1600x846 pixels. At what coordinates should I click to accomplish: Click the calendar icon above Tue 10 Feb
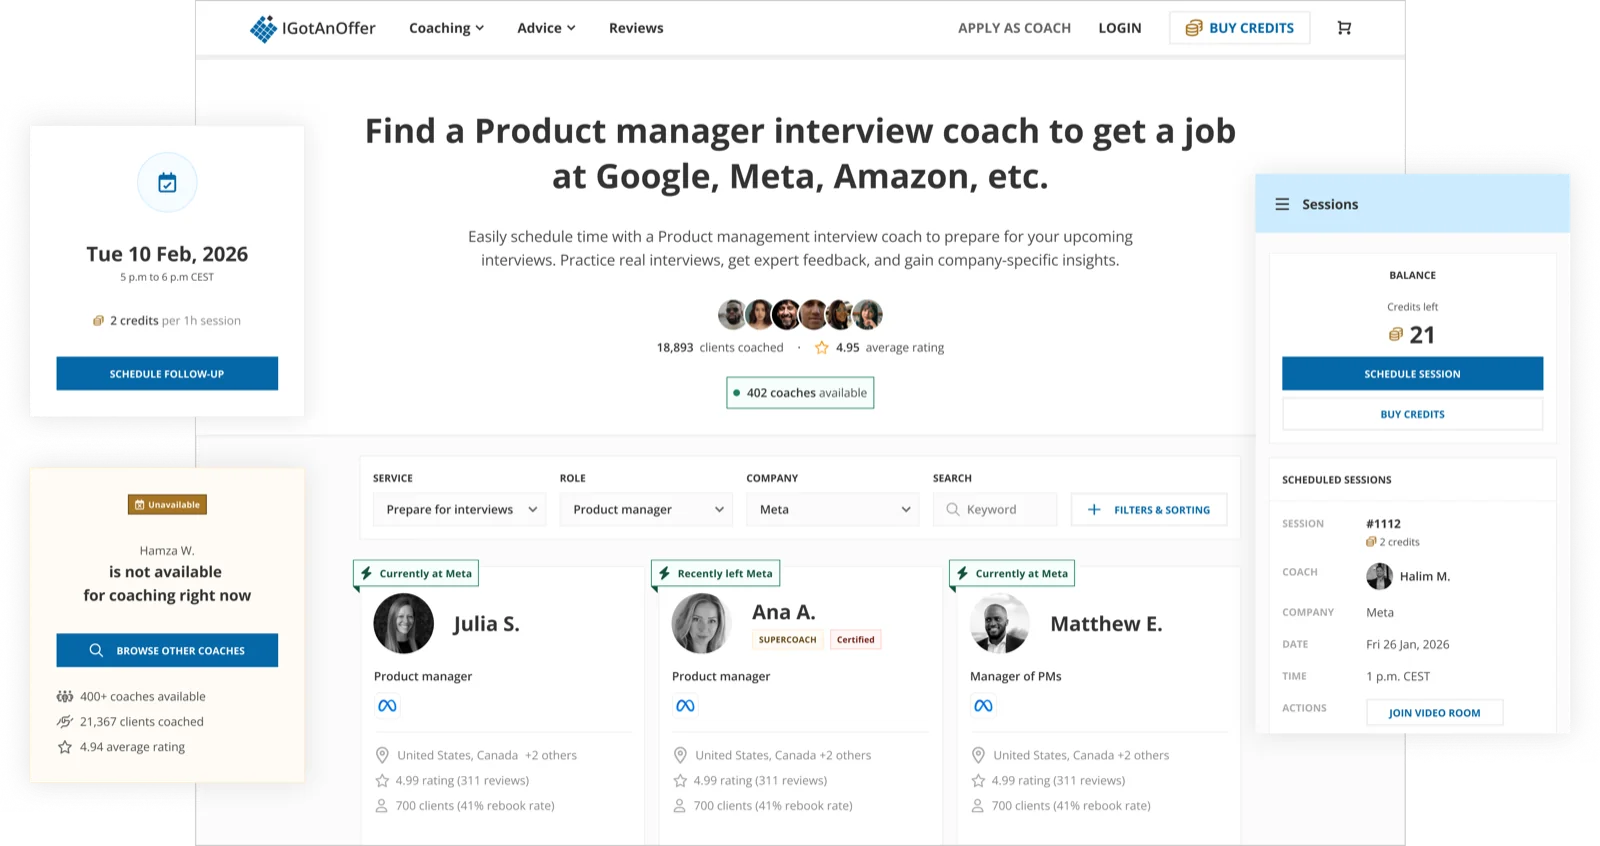tap(167, 182)
